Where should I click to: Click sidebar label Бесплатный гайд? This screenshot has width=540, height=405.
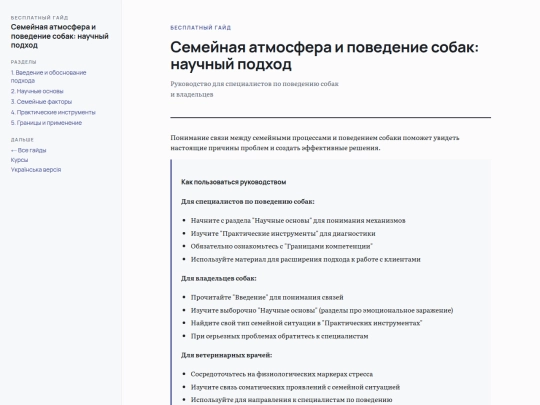[x=39, y=18]
